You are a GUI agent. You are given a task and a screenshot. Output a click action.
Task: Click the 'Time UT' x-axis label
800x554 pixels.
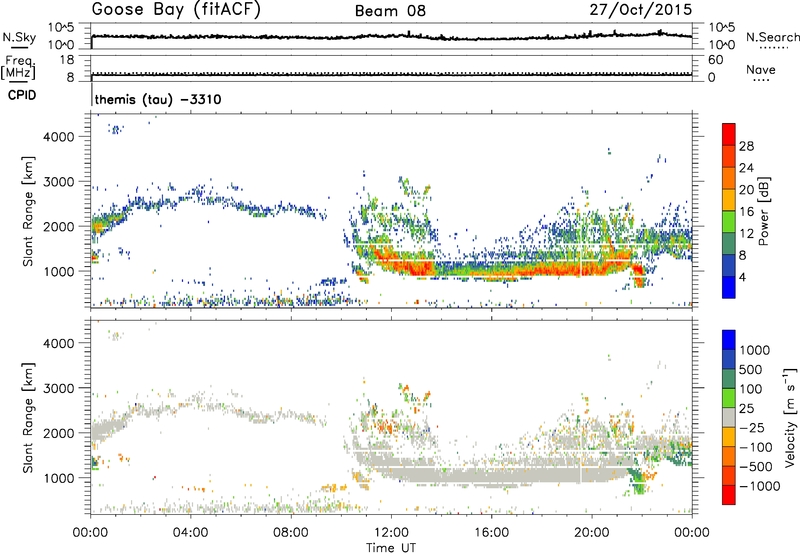tap(391, 548)
